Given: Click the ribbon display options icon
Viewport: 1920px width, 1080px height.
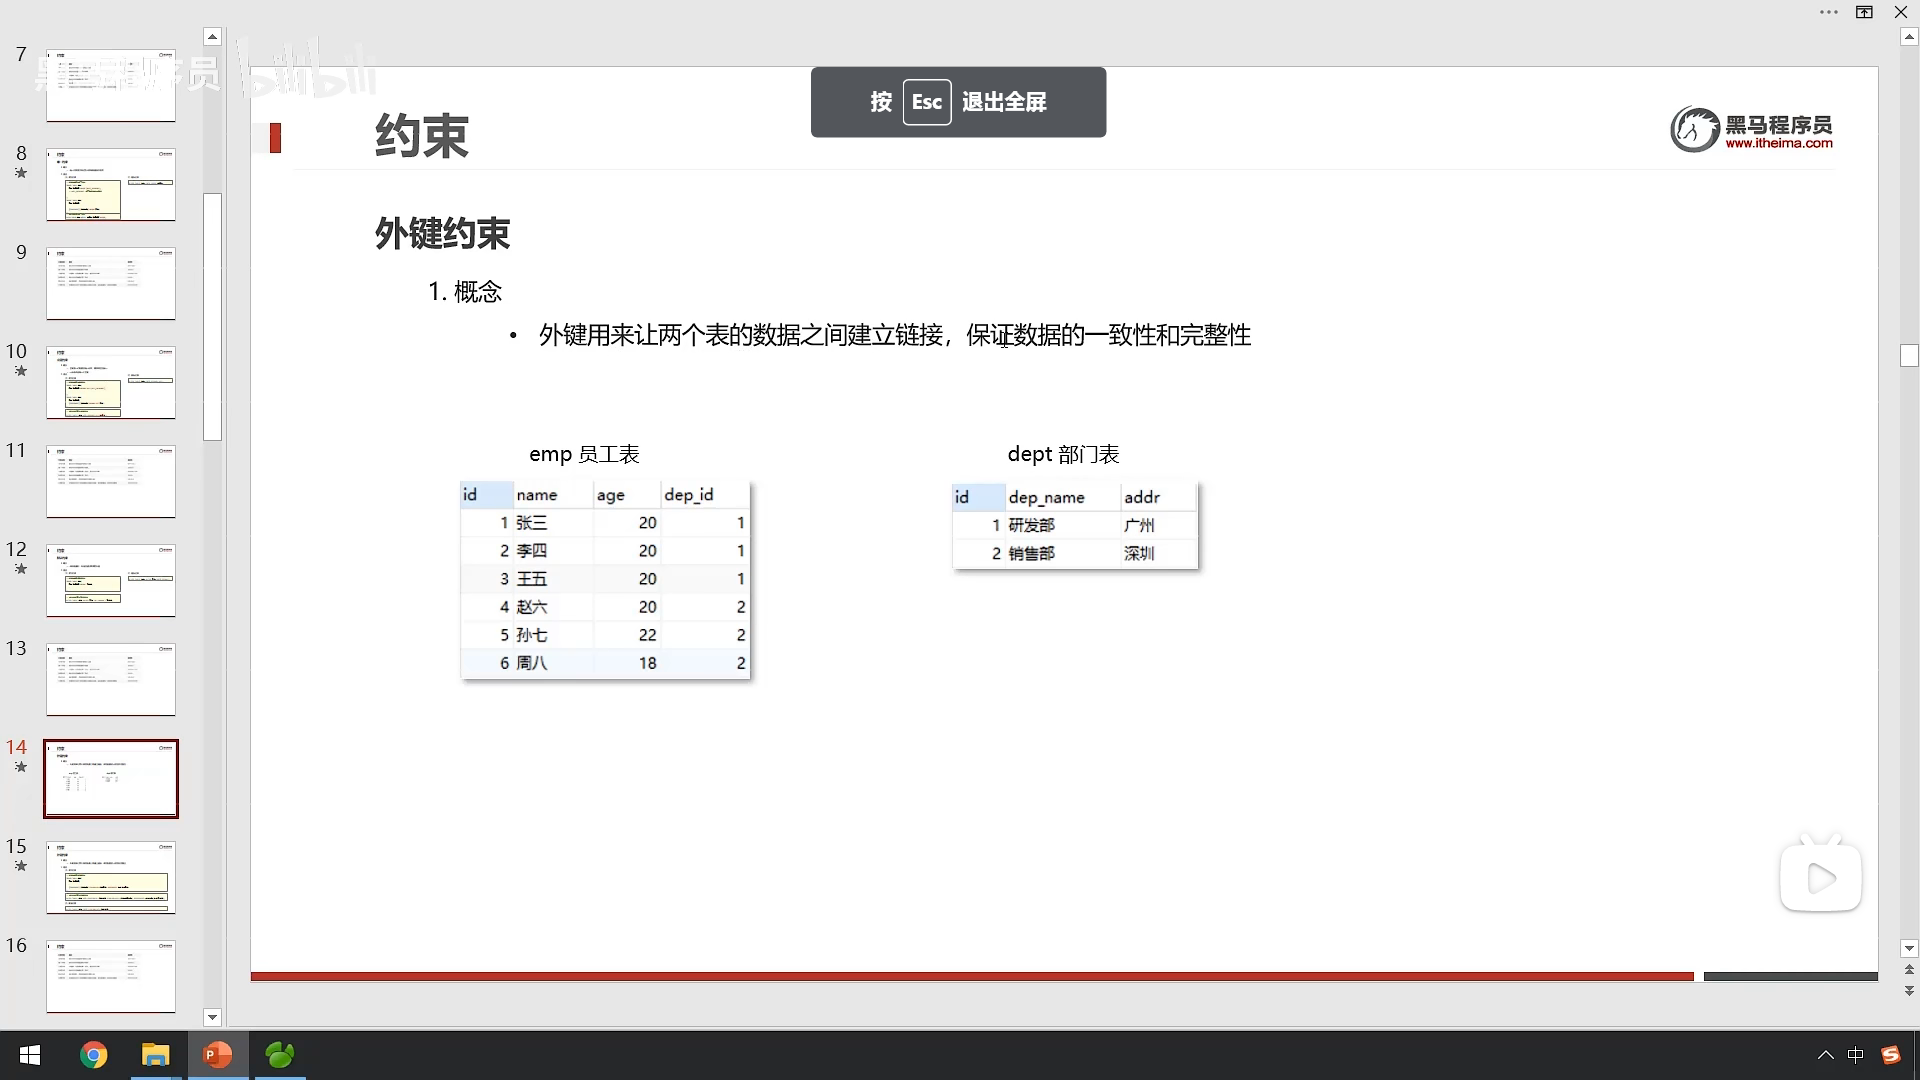Looking at the screenshot, I should pos(1865,13).
